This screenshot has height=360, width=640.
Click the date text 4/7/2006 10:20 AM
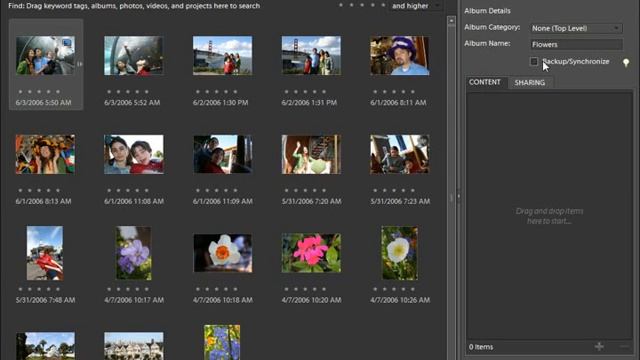tap(311, 300)
